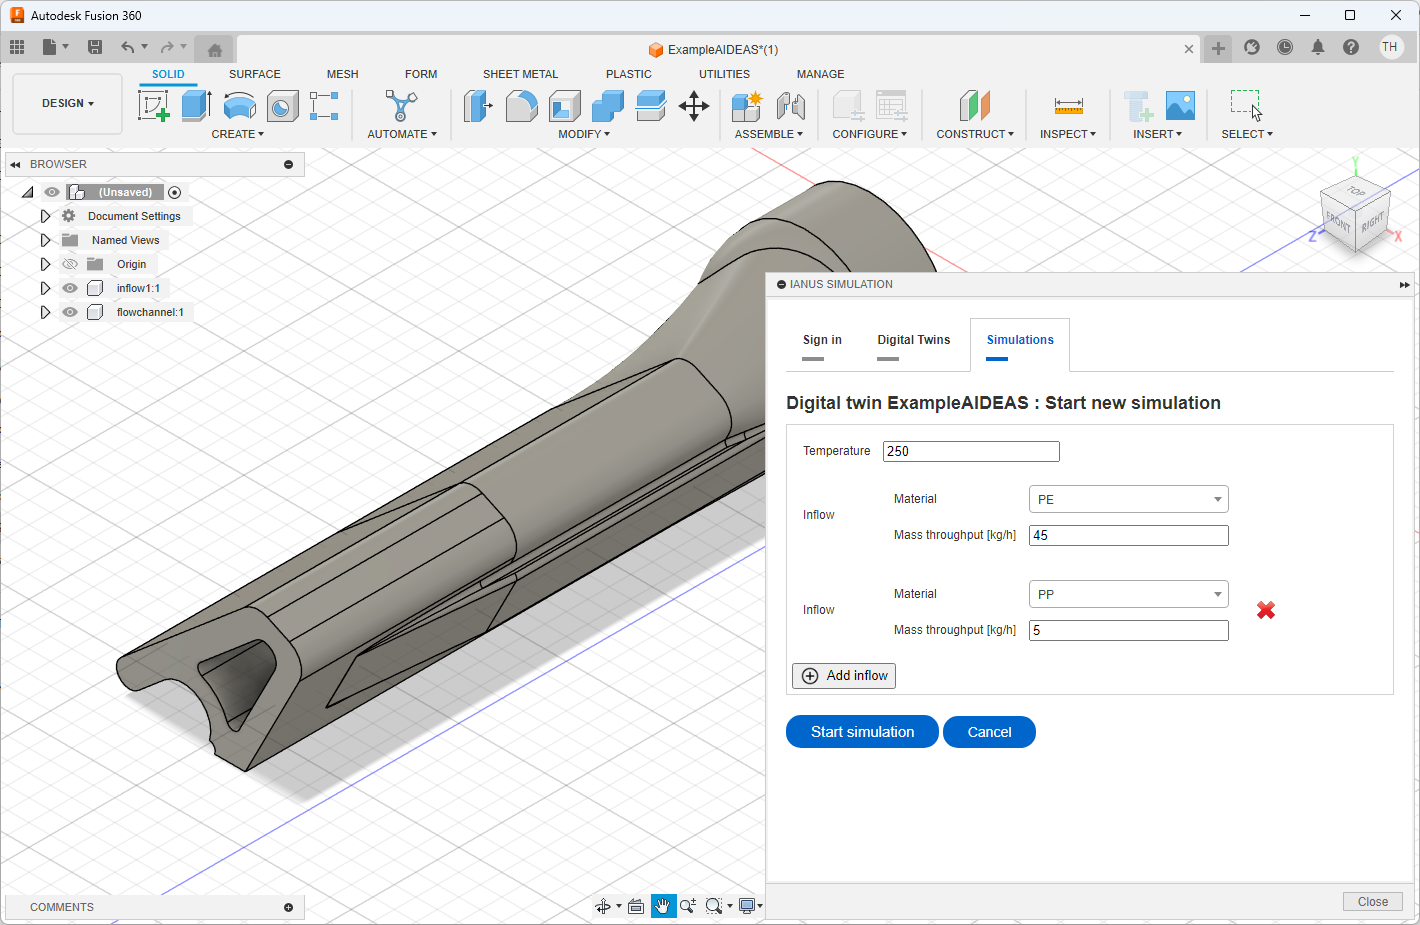Image resolution: width=1420 pixels, height=925 pixels.
Task: Open the Measure tool under Inspect
Action: (1068, 105)
